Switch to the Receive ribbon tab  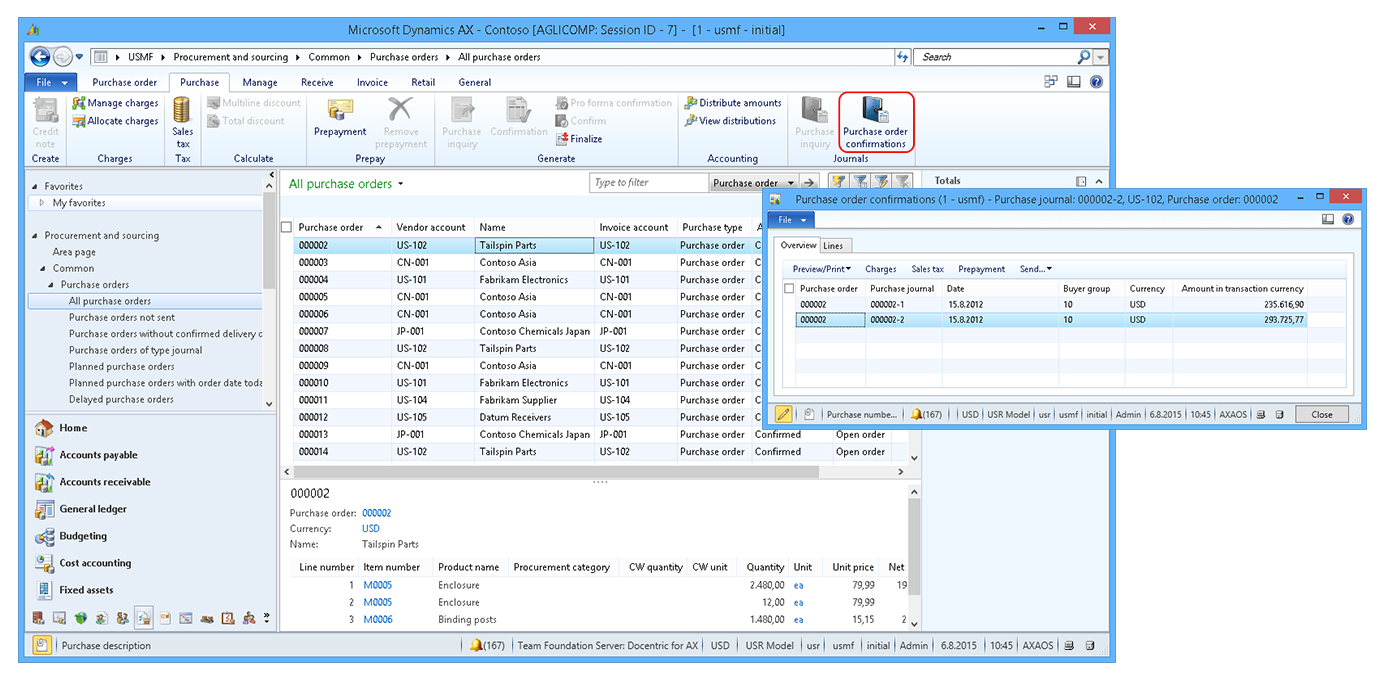click(x=317, y=82)
